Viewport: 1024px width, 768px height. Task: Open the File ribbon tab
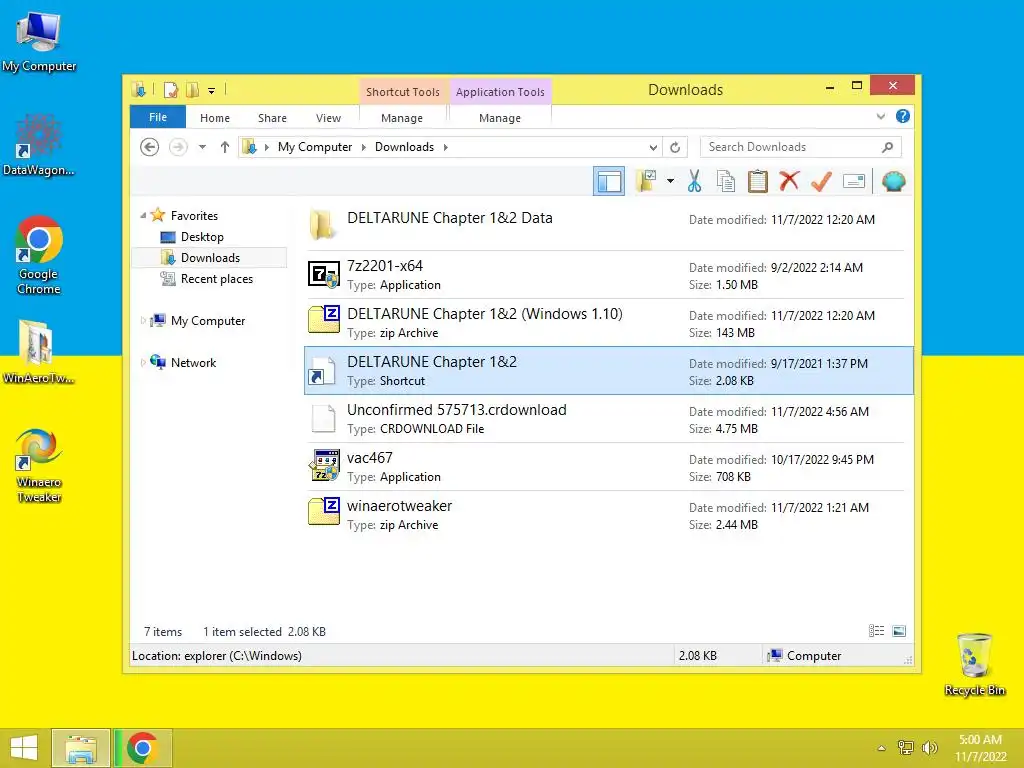pos(158,118)
